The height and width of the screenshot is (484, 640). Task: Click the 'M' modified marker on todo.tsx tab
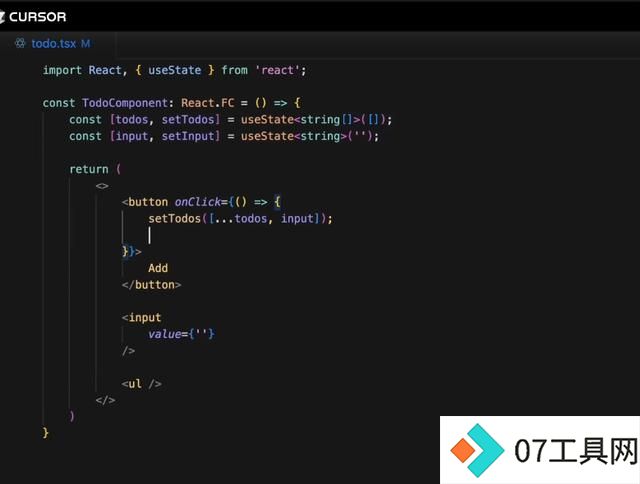(x=85, y=44)
